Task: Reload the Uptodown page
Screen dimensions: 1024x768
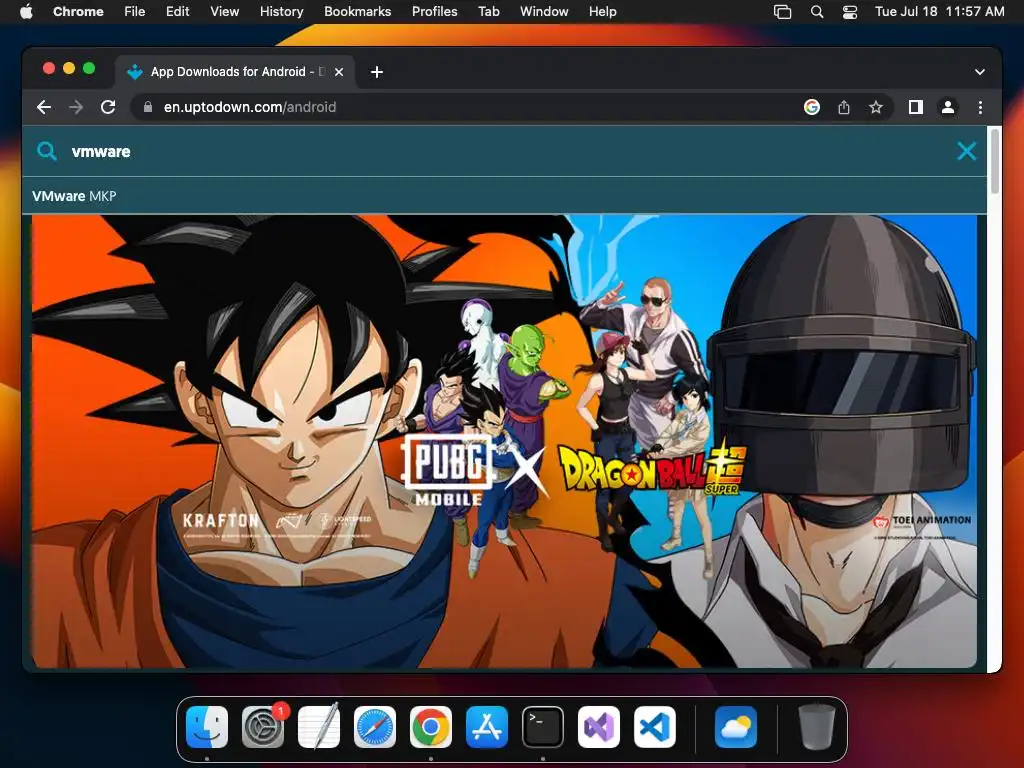Action: point(108,107)
